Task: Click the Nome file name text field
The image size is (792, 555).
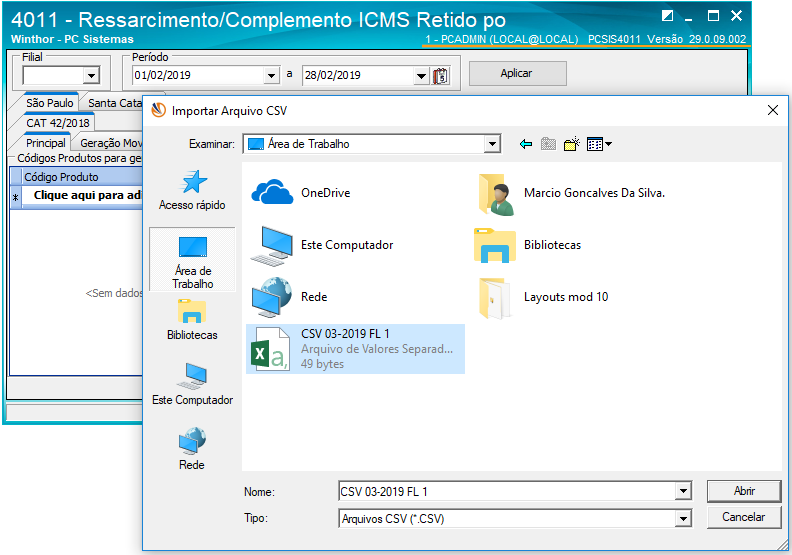Action: coord(507,491)
